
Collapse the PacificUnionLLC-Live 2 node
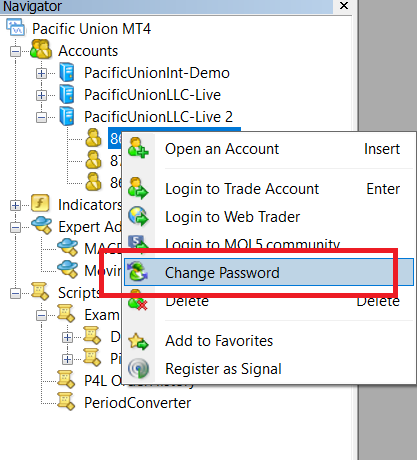41,117
